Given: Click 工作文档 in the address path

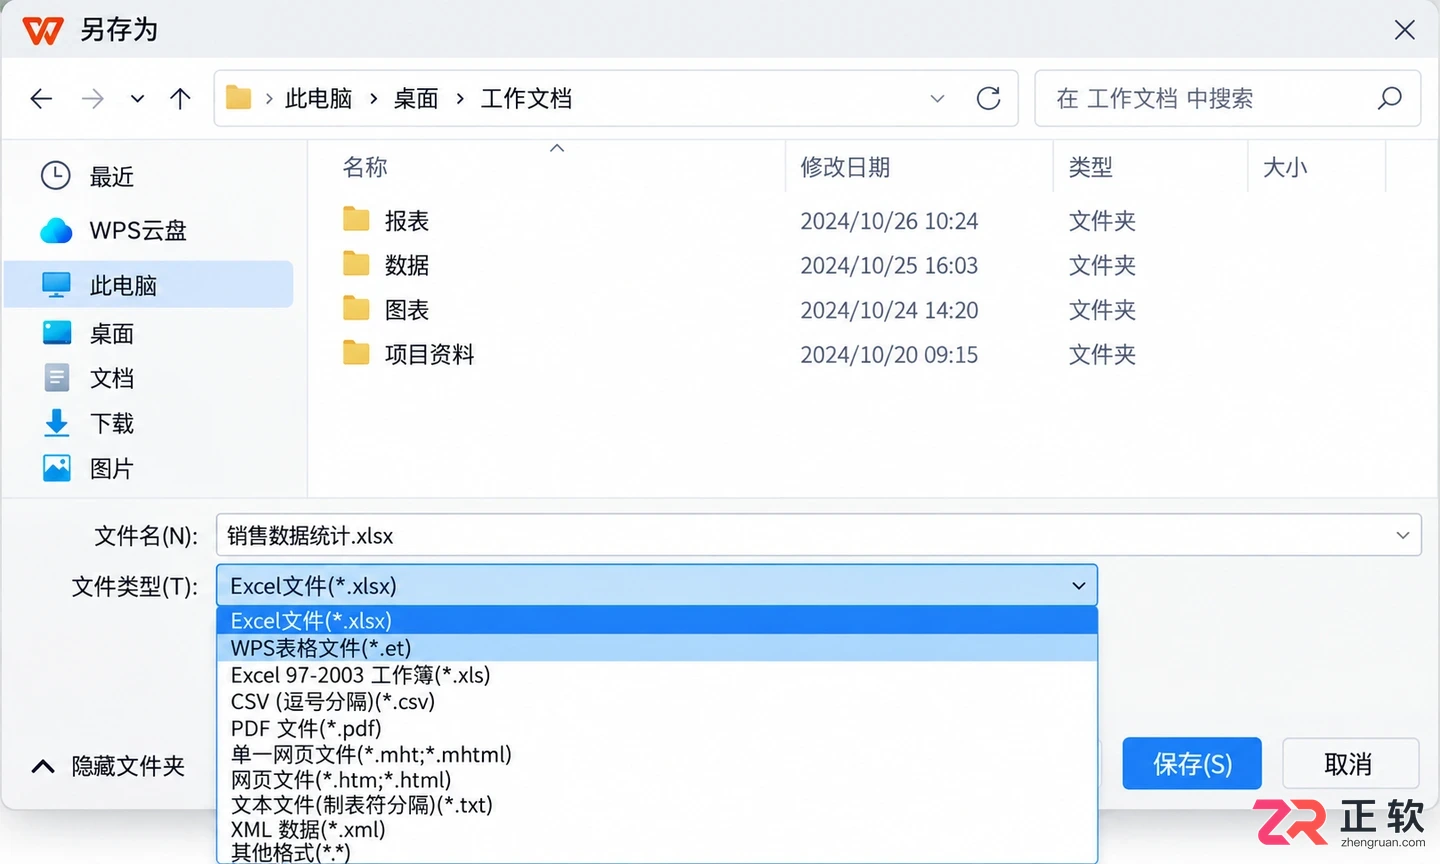Looking at the screenshot, I should pyautogui.click(x=526, y=98).
